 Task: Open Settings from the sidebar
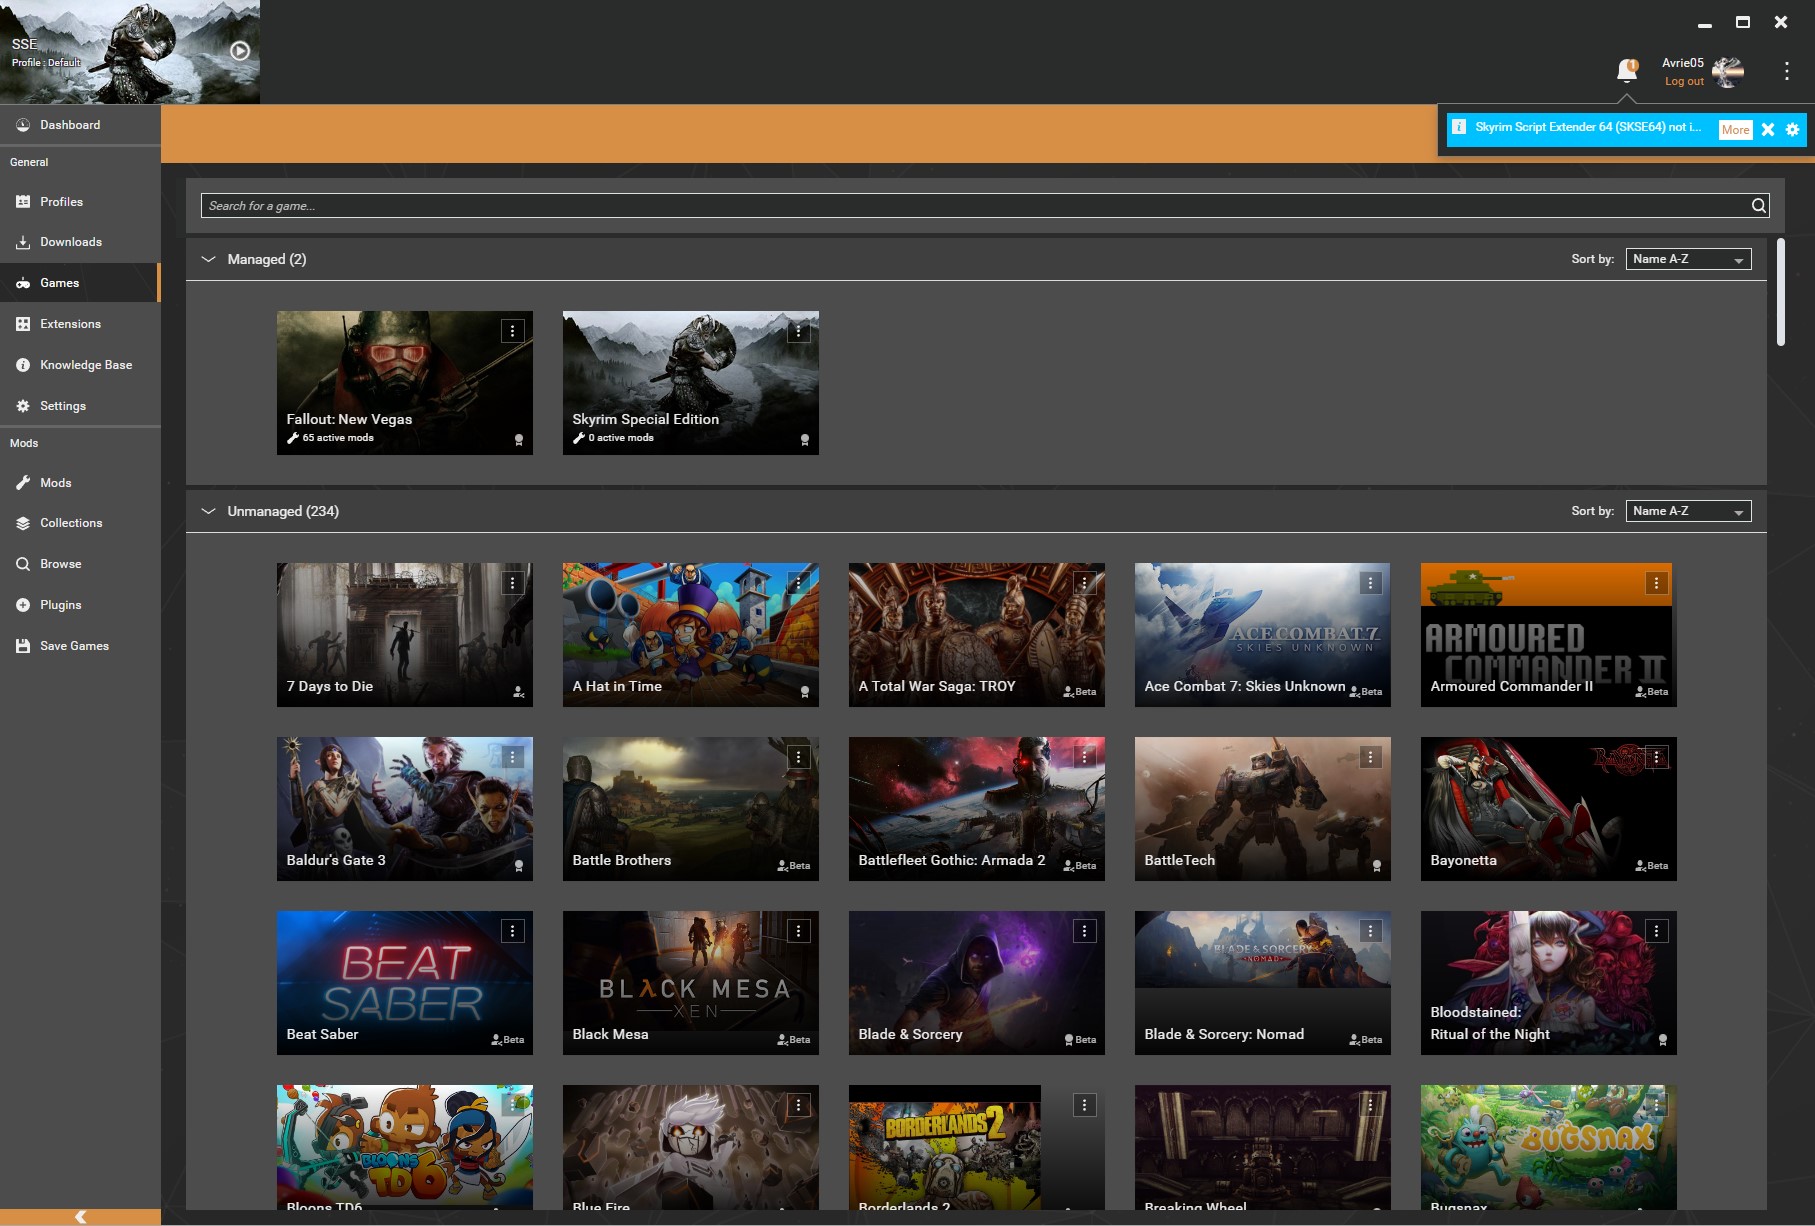click(80, 406)
